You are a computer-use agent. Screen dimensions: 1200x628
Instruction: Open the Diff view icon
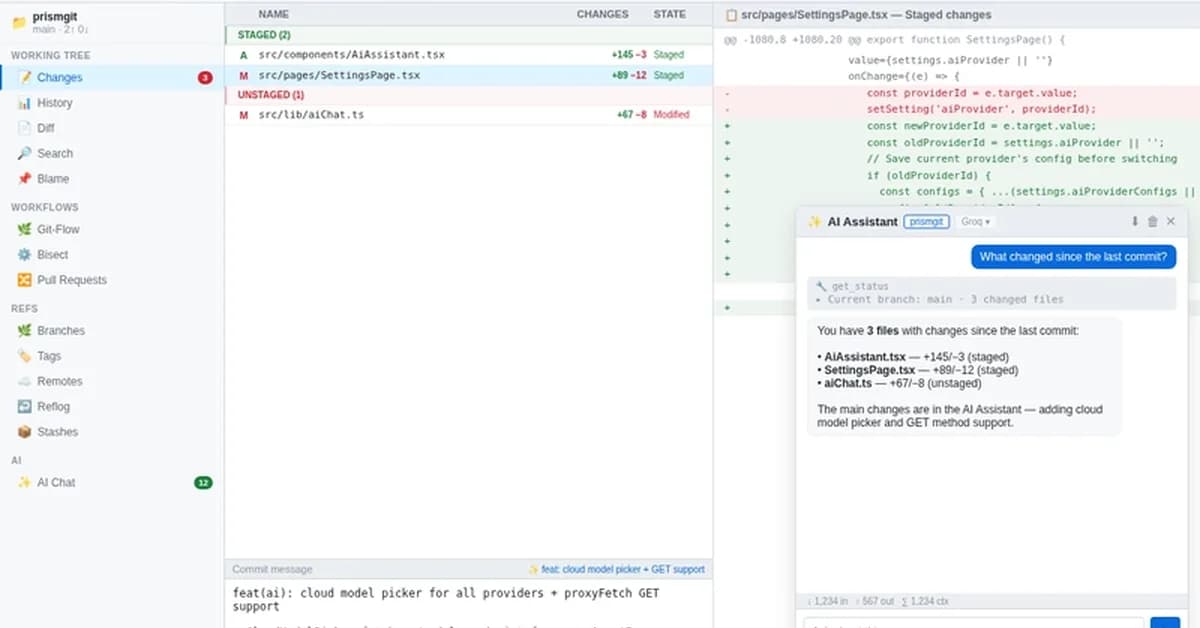coord(25,128)
